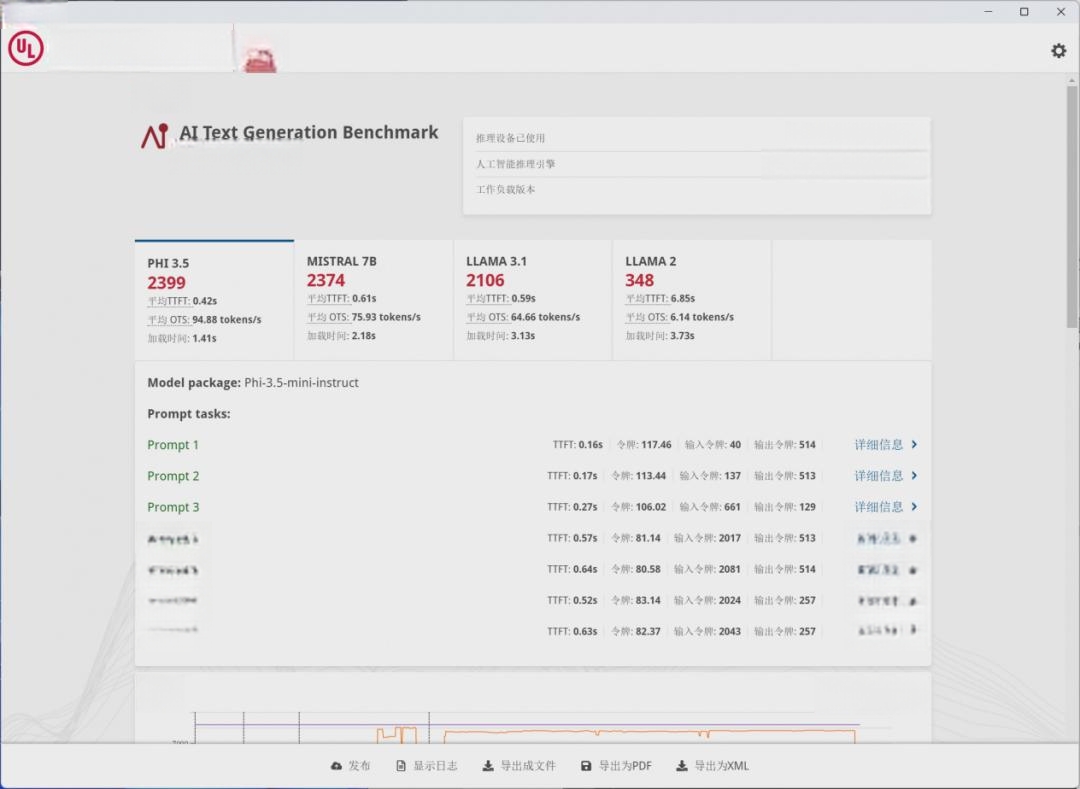1080x789 pixels.
Task: Click Model package Phi-3.5-mini-instruct text
Action: point(253,382)
